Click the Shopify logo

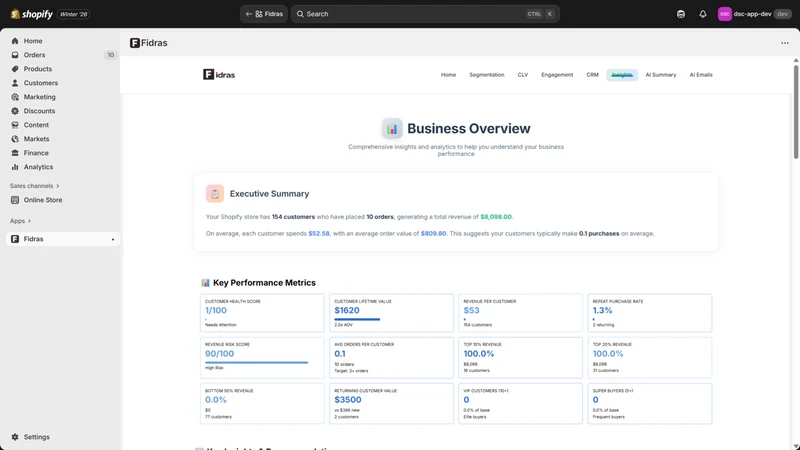(x=32, y=14)
